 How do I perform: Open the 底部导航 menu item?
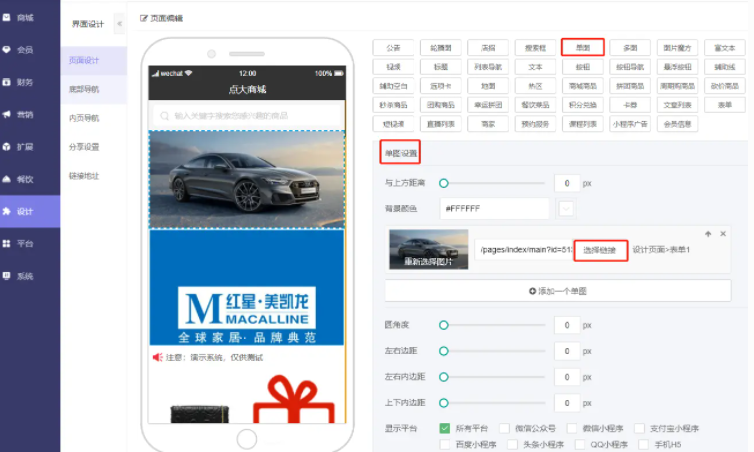point(94,89)
